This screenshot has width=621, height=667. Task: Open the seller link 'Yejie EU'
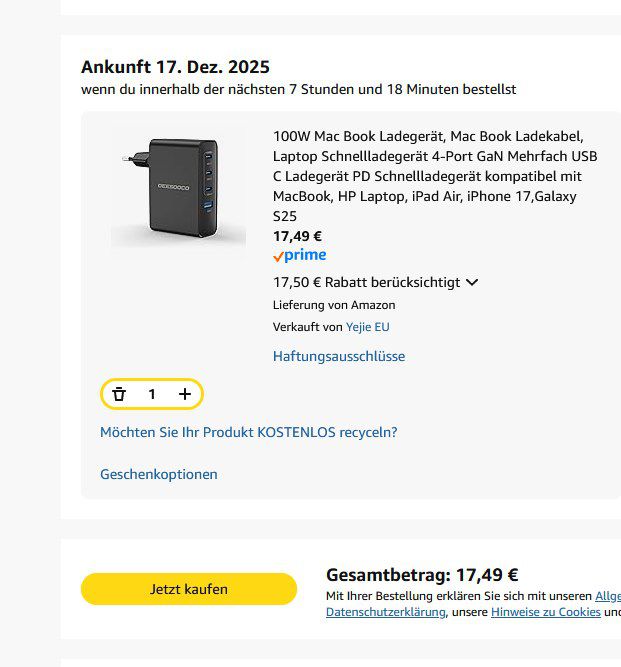click(x=368, y=327)
